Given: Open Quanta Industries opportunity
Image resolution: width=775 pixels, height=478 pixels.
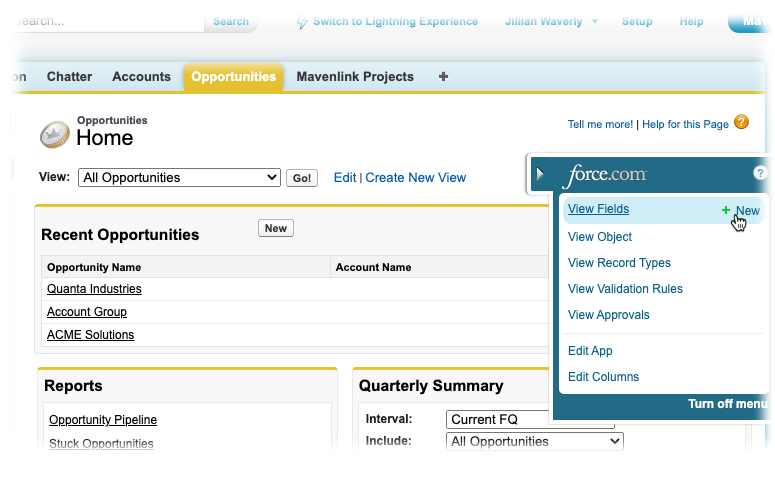Looking at the screenshot, I should [x=94, y=289].
